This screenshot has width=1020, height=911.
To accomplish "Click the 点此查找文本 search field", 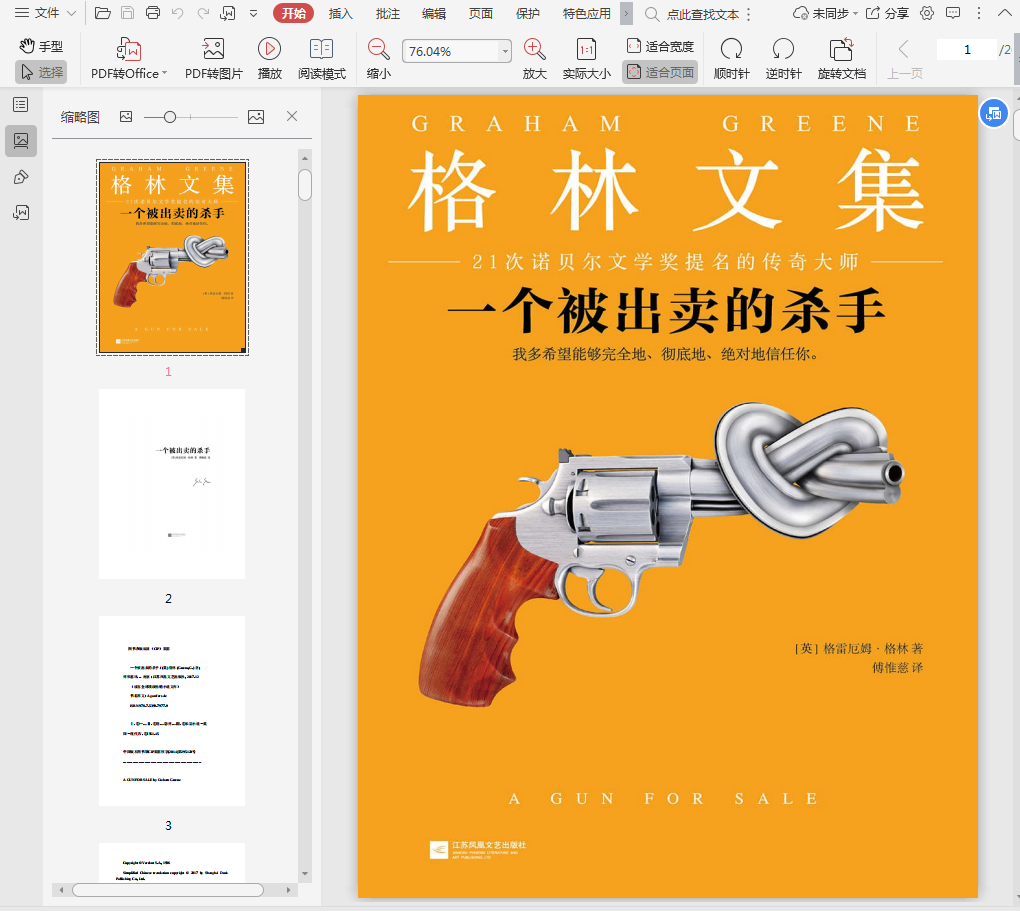I will pos(703,14).
